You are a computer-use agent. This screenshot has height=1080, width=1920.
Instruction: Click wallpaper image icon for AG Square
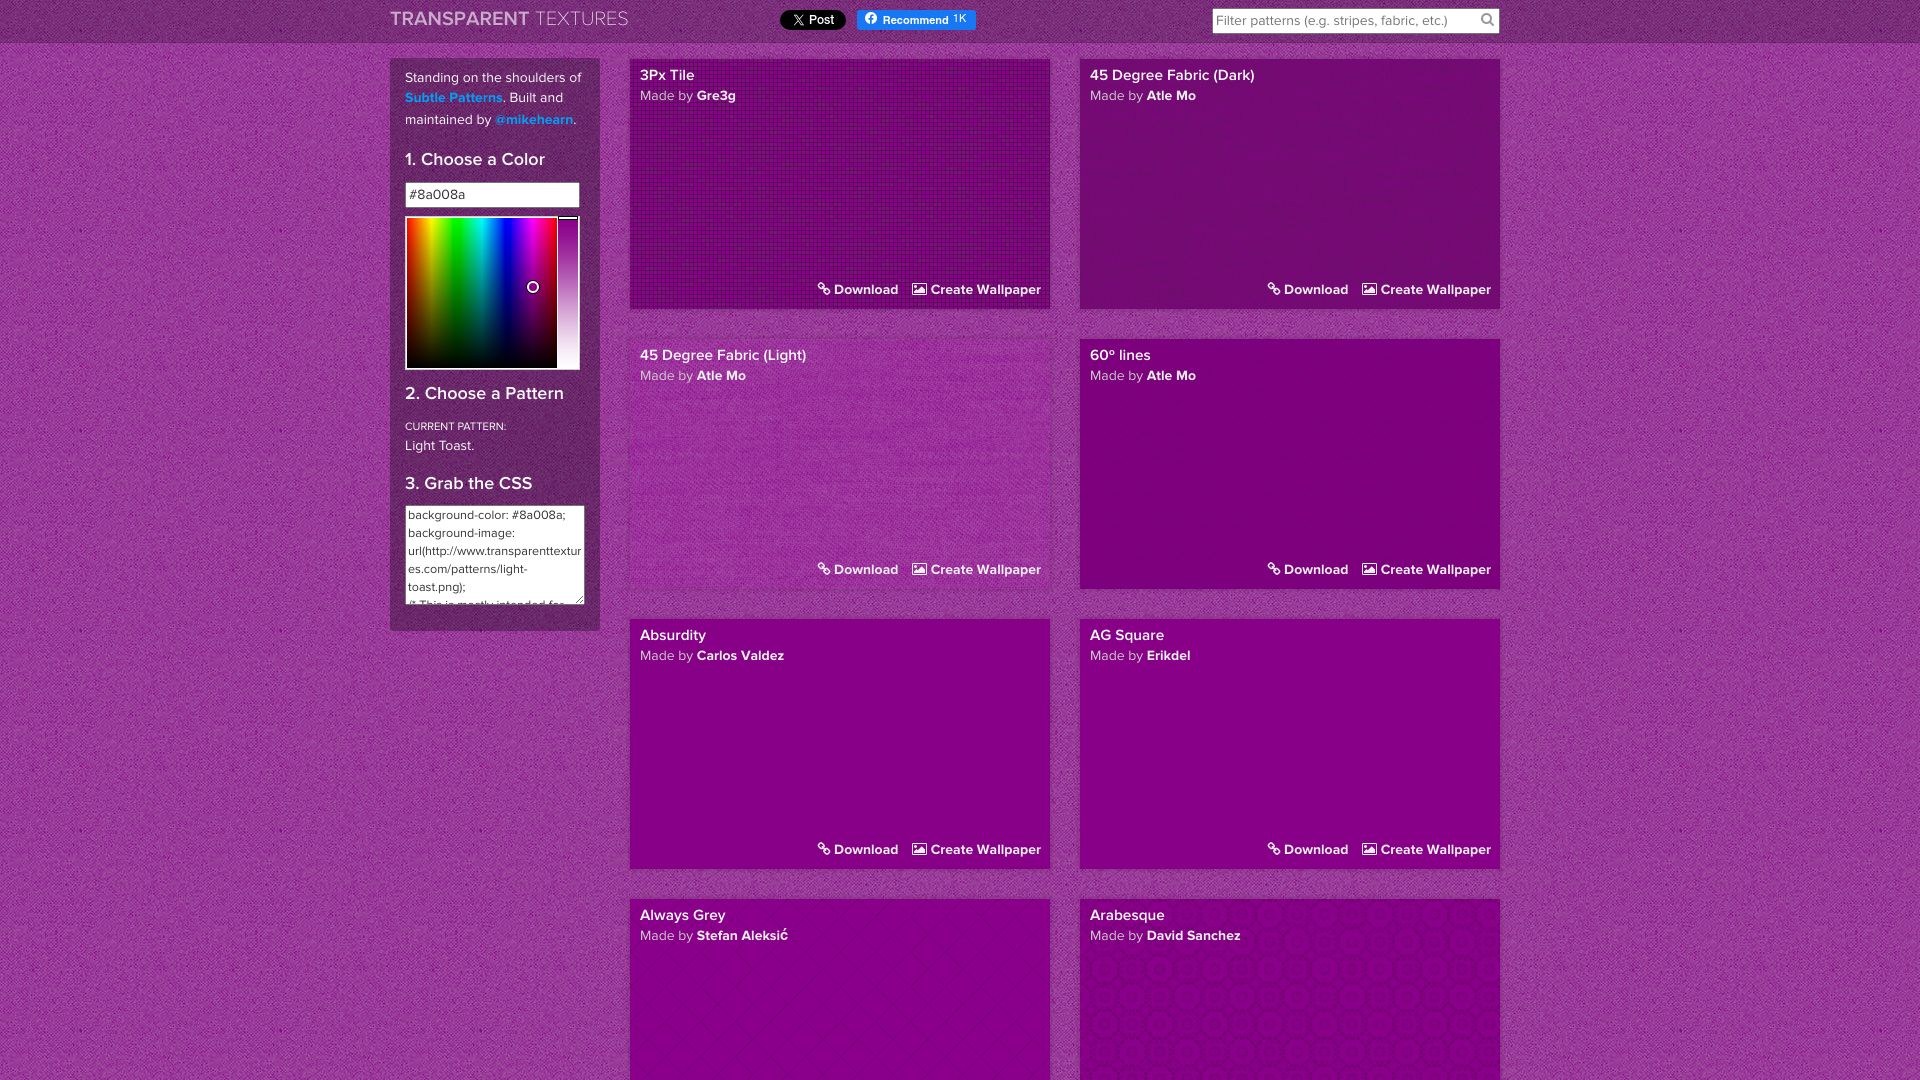click(x=1369, y=849)
